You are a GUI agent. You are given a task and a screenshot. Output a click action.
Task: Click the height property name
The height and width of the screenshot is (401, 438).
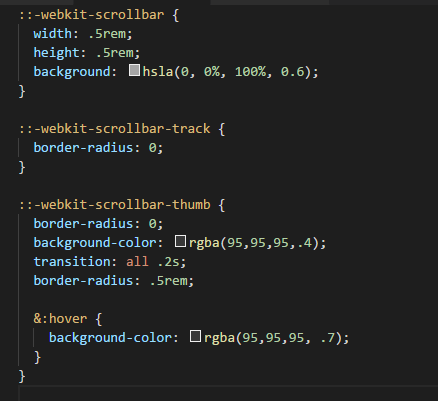pos(56,53)
